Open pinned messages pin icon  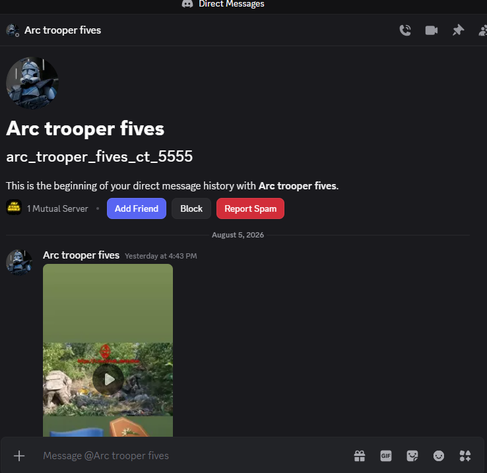(x=458, y=30)
